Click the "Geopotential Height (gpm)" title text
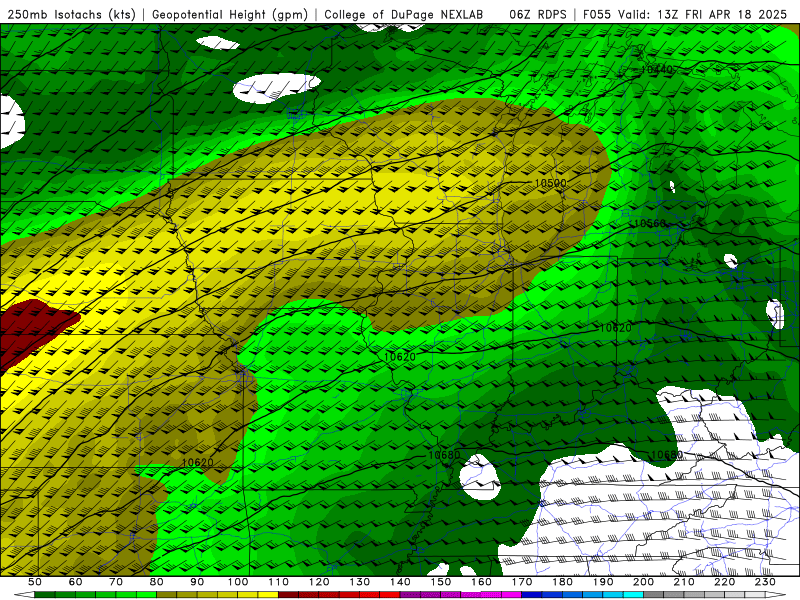 pyautogui.click(x=230, y=14)
